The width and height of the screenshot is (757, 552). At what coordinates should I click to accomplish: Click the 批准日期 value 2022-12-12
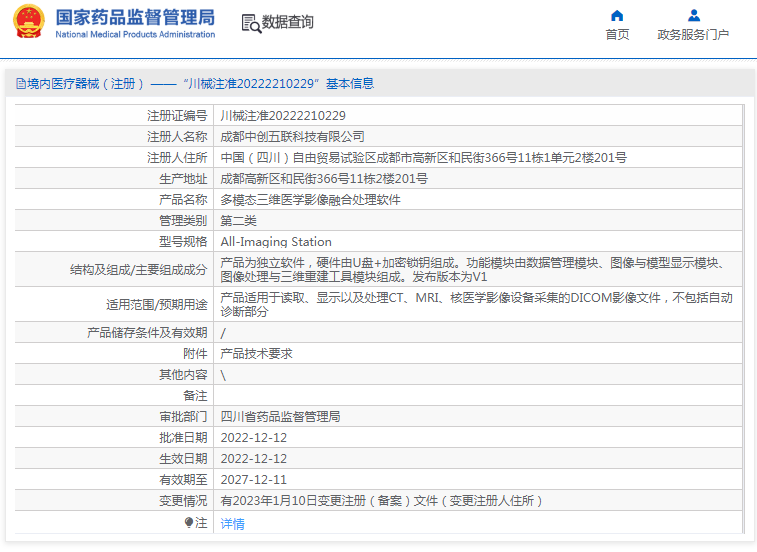pos(254,438)
